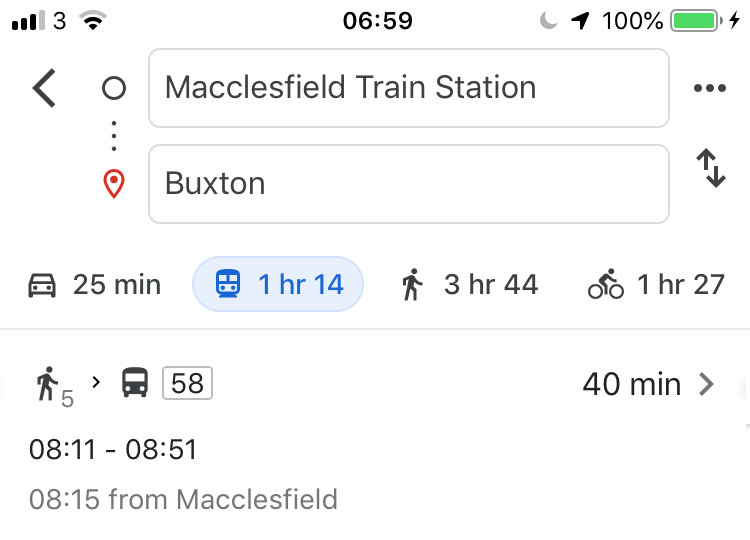Switch to driving tab 25 min
The width and height of the screenshot is (750, 540).
coord(94,285)
